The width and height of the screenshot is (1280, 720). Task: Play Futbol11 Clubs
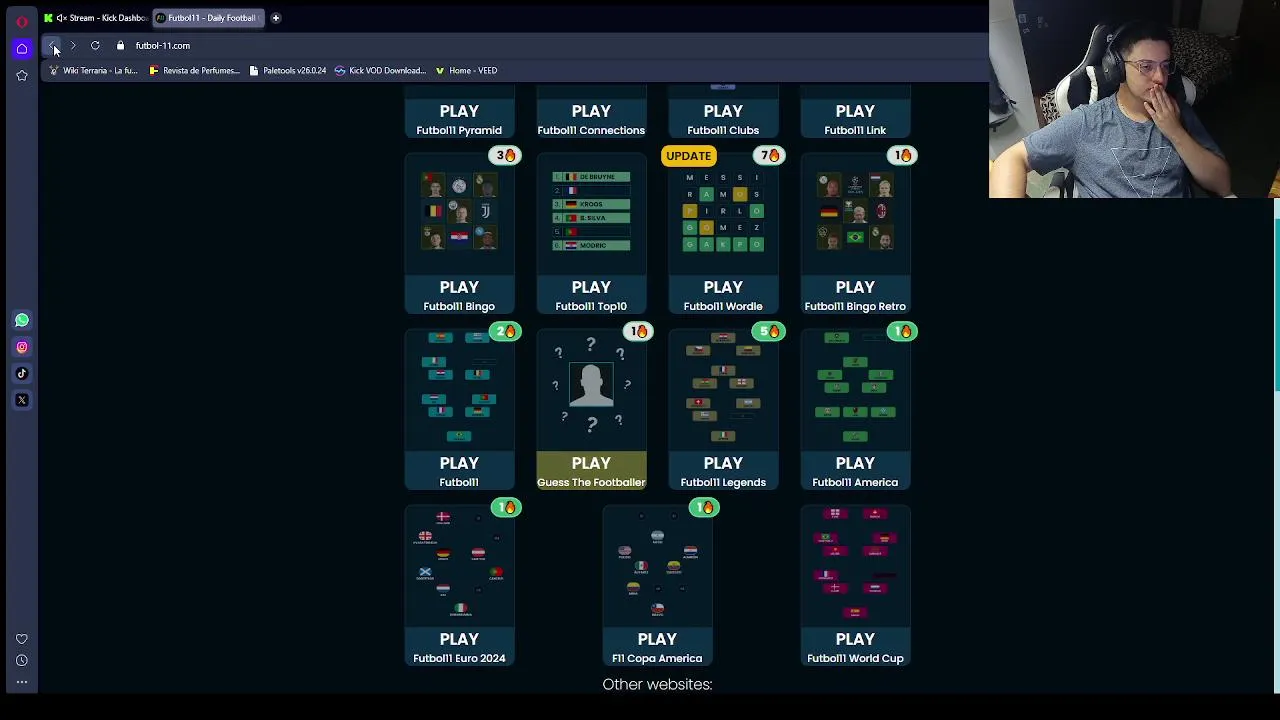pyautogui.click(x=723, y=119)
